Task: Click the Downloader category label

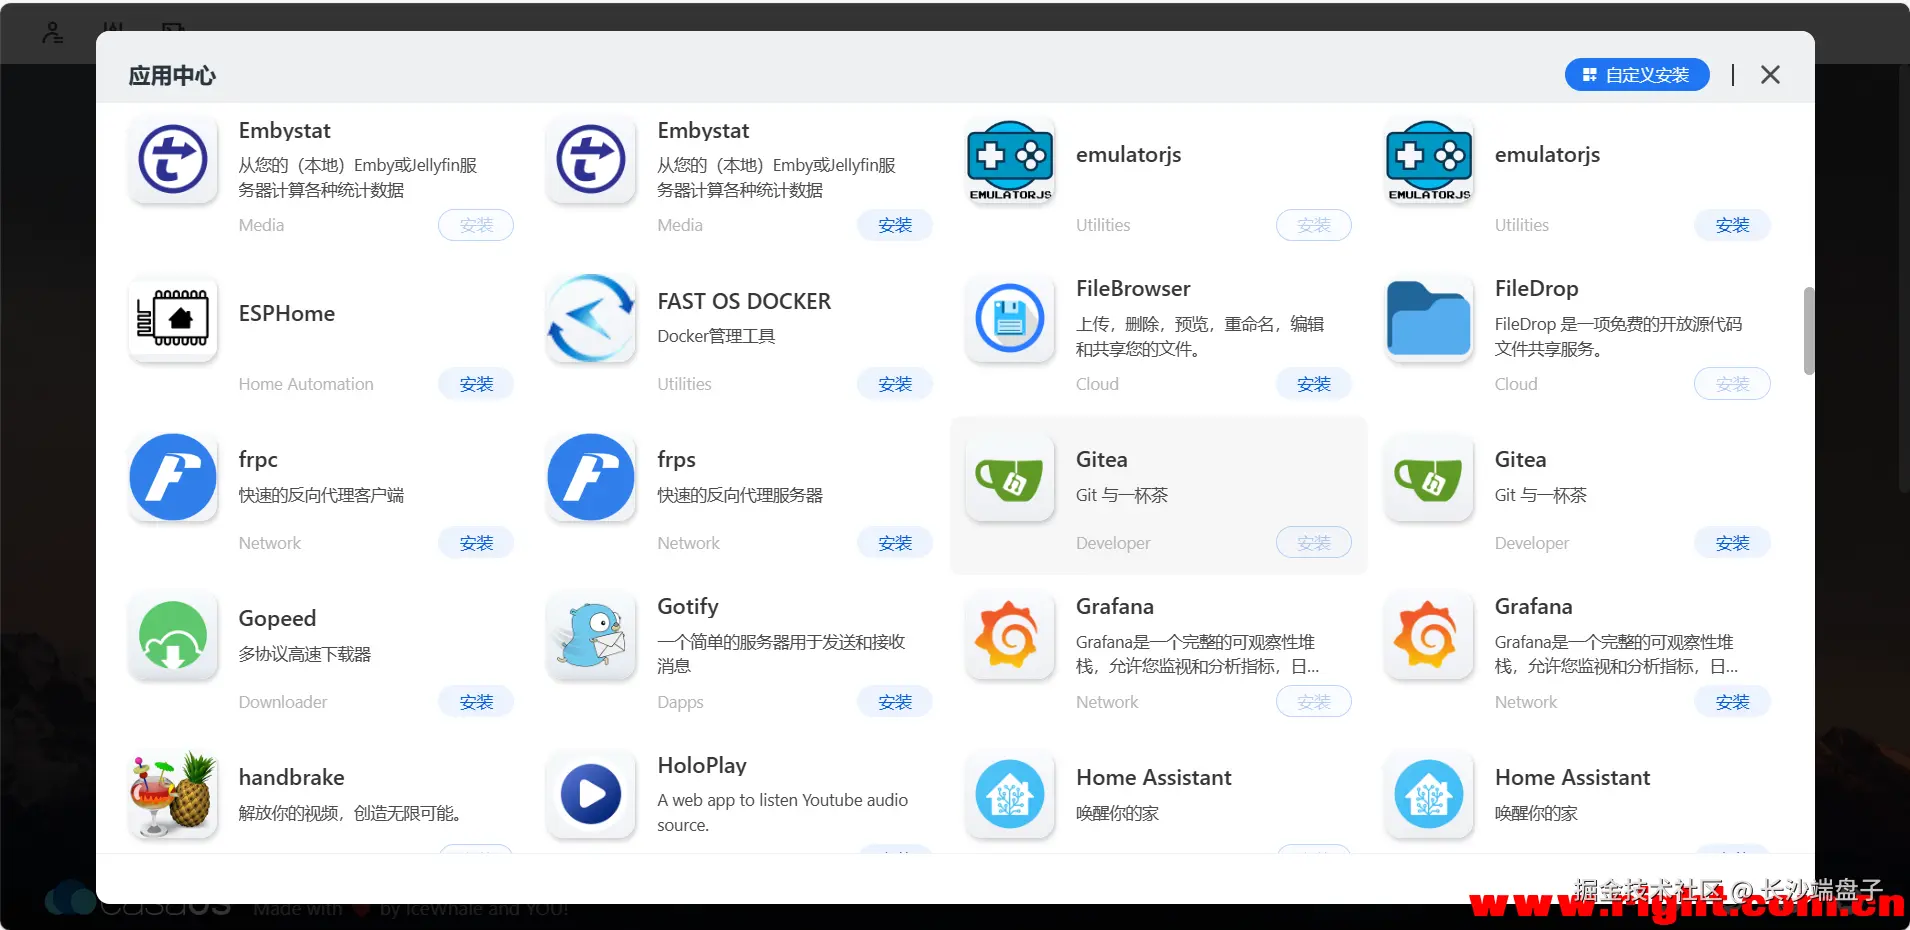Action: pyautogui.click(x=283, y=702)
